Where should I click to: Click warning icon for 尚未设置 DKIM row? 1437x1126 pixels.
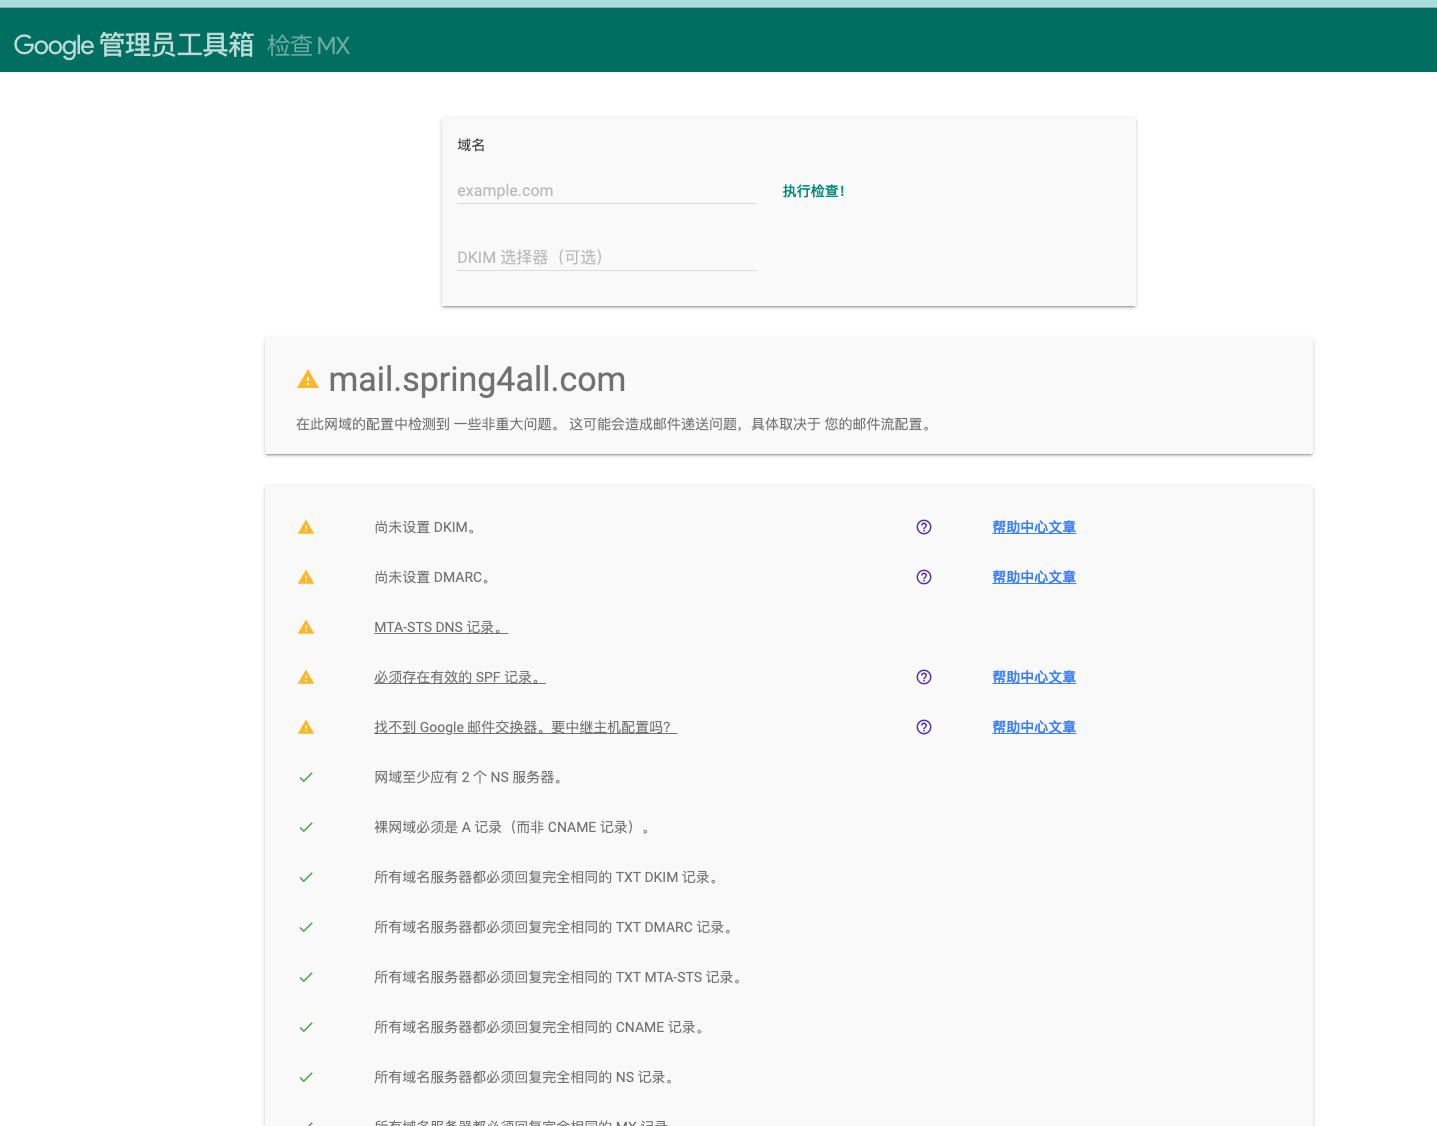[x=306, y=527]
